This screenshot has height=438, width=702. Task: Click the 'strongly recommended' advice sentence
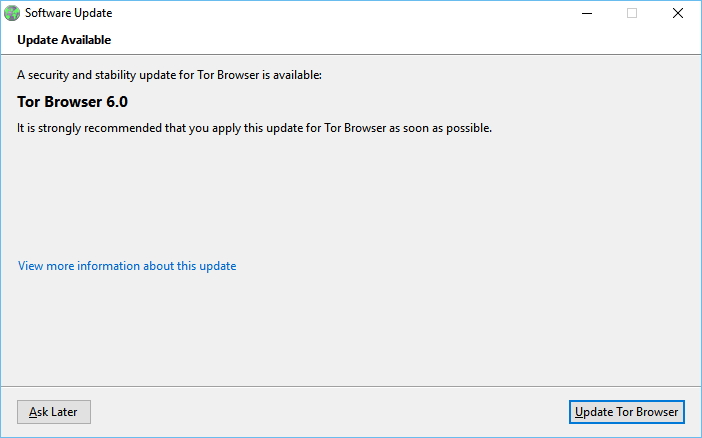click(x=255, y=128)
